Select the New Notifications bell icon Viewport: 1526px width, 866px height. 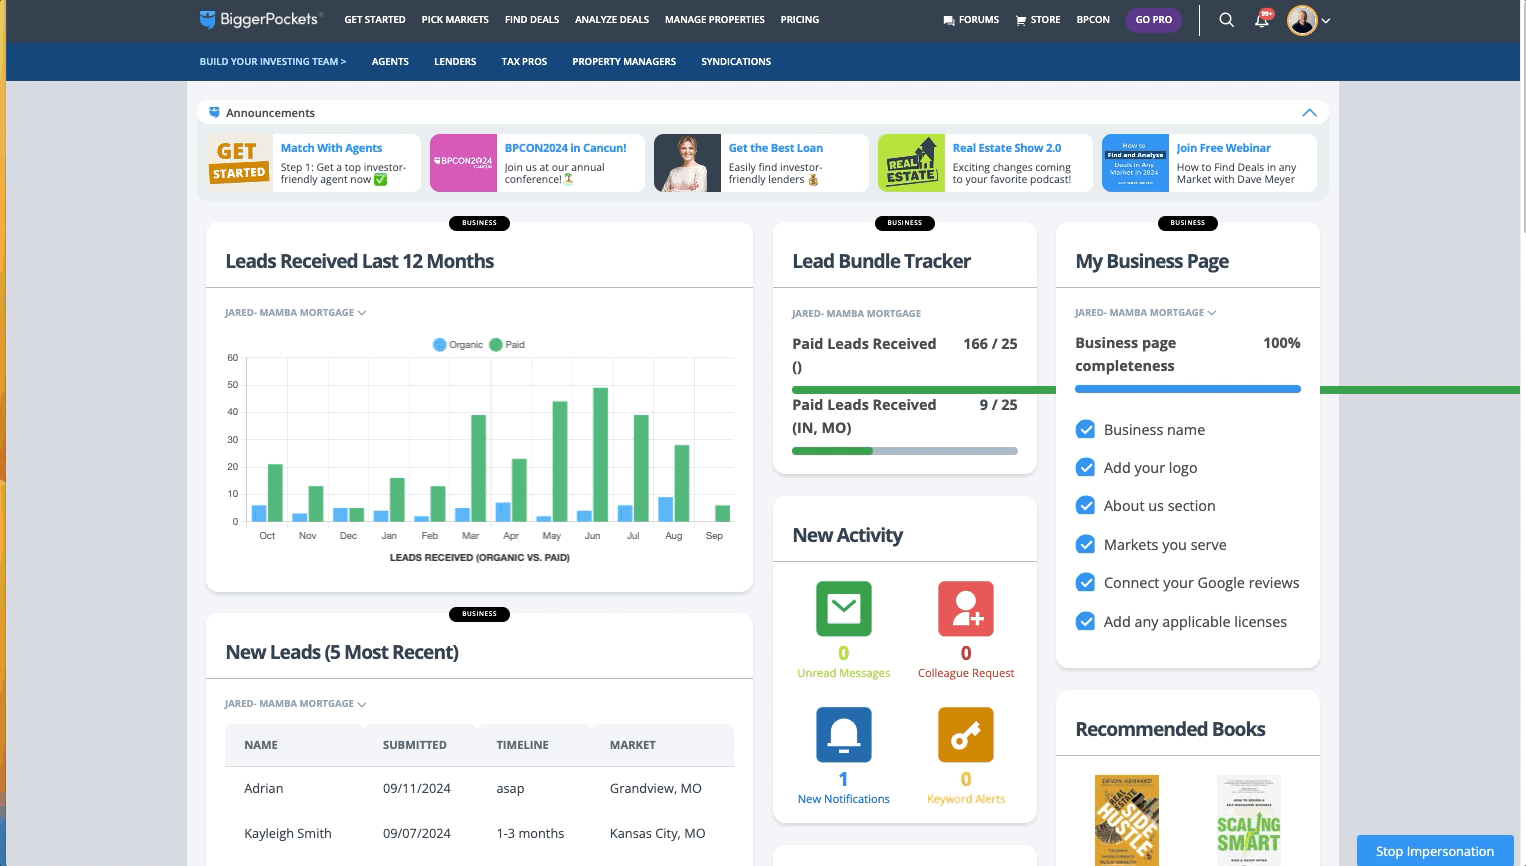pyautogui.click(x=843, y=734)
